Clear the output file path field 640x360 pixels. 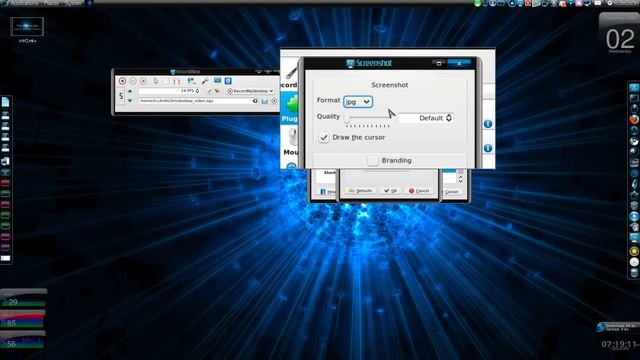[256, 101]
